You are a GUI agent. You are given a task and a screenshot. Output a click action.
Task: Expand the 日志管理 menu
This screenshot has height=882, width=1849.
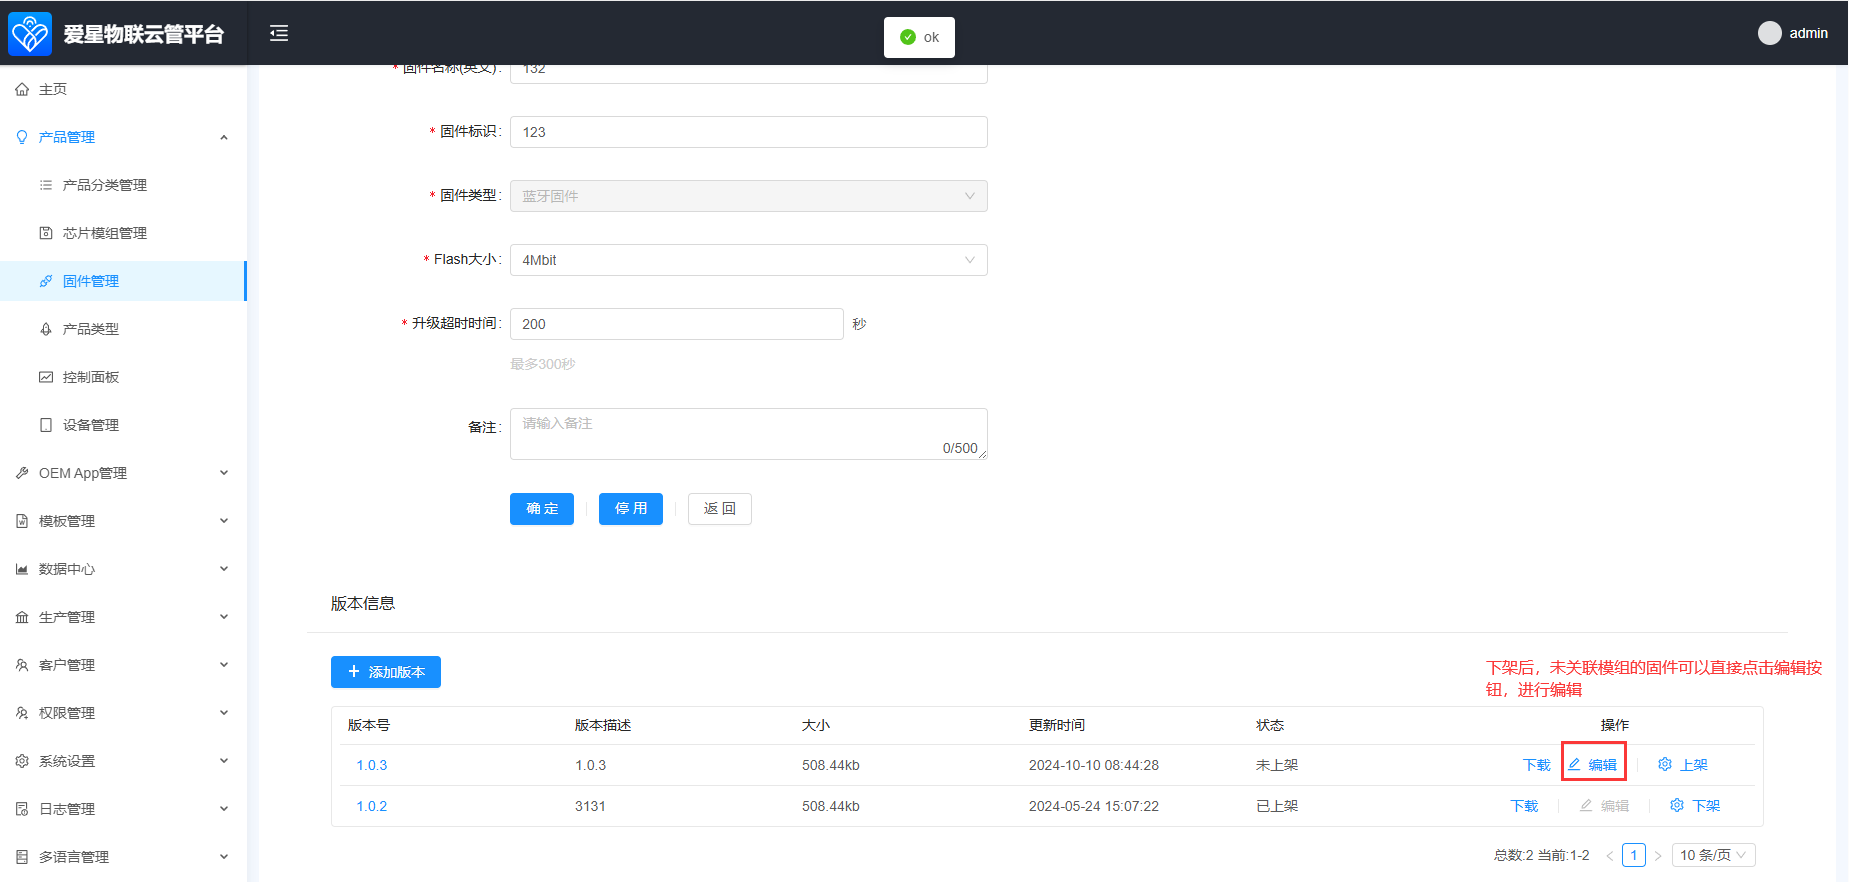click(x=123, y=809)
